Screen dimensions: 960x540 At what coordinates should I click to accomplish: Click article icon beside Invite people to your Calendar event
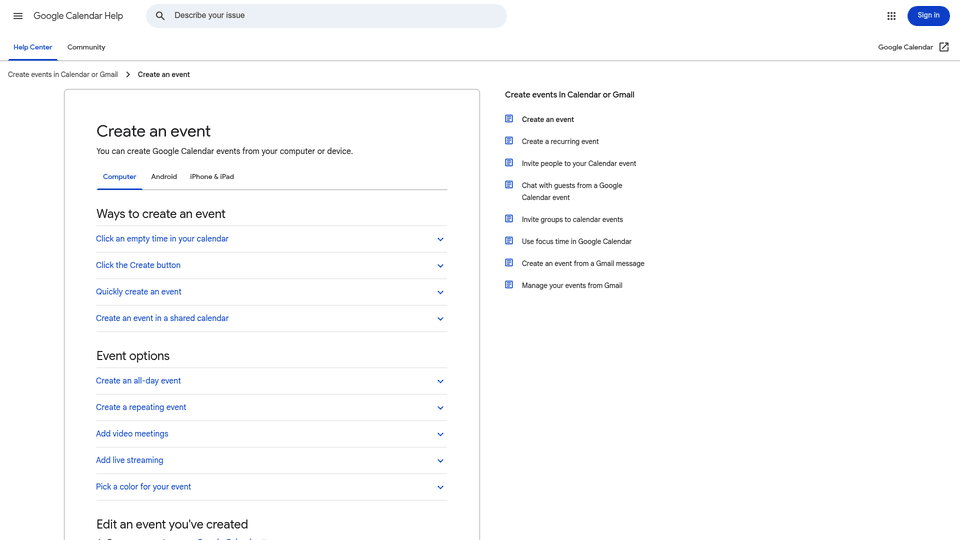click(x=509, y=163)
